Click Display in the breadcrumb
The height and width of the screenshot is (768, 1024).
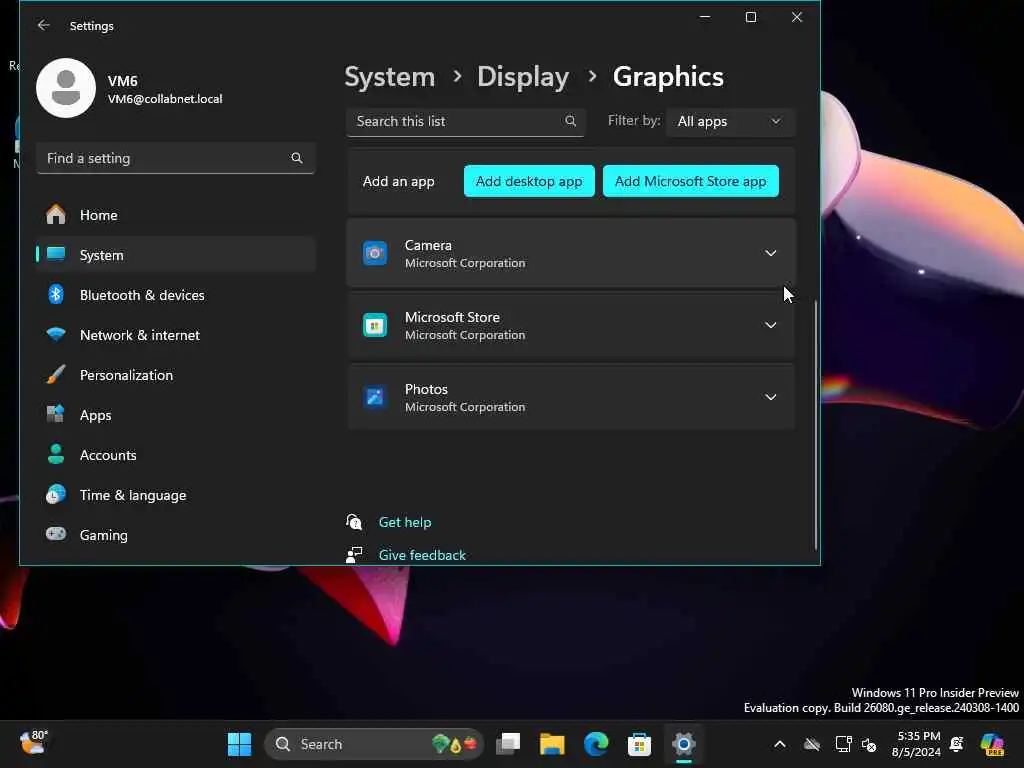click(x=523, y=77)
